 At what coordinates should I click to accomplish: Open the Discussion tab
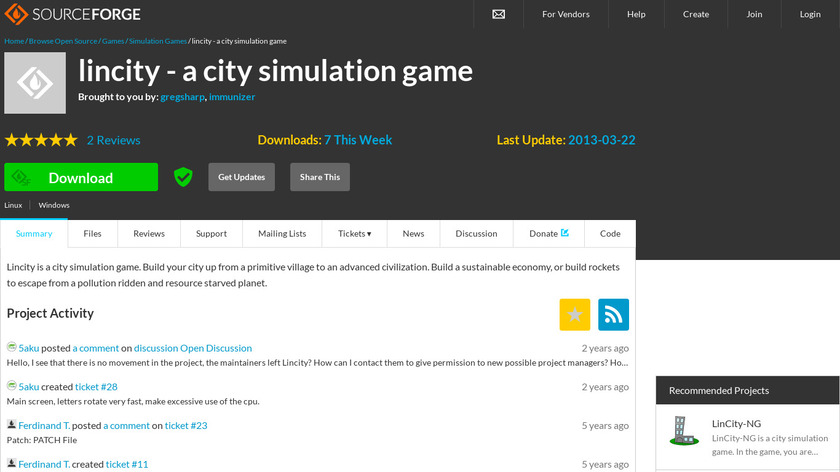(x=476, y=234)
